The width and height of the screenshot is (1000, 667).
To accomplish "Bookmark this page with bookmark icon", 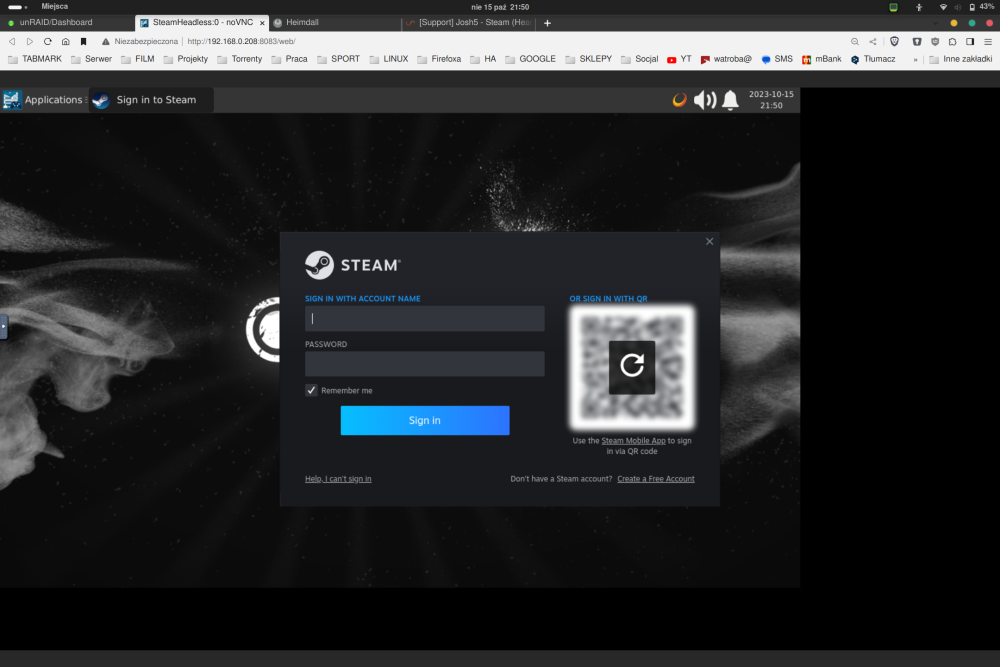I will [84, 41].
